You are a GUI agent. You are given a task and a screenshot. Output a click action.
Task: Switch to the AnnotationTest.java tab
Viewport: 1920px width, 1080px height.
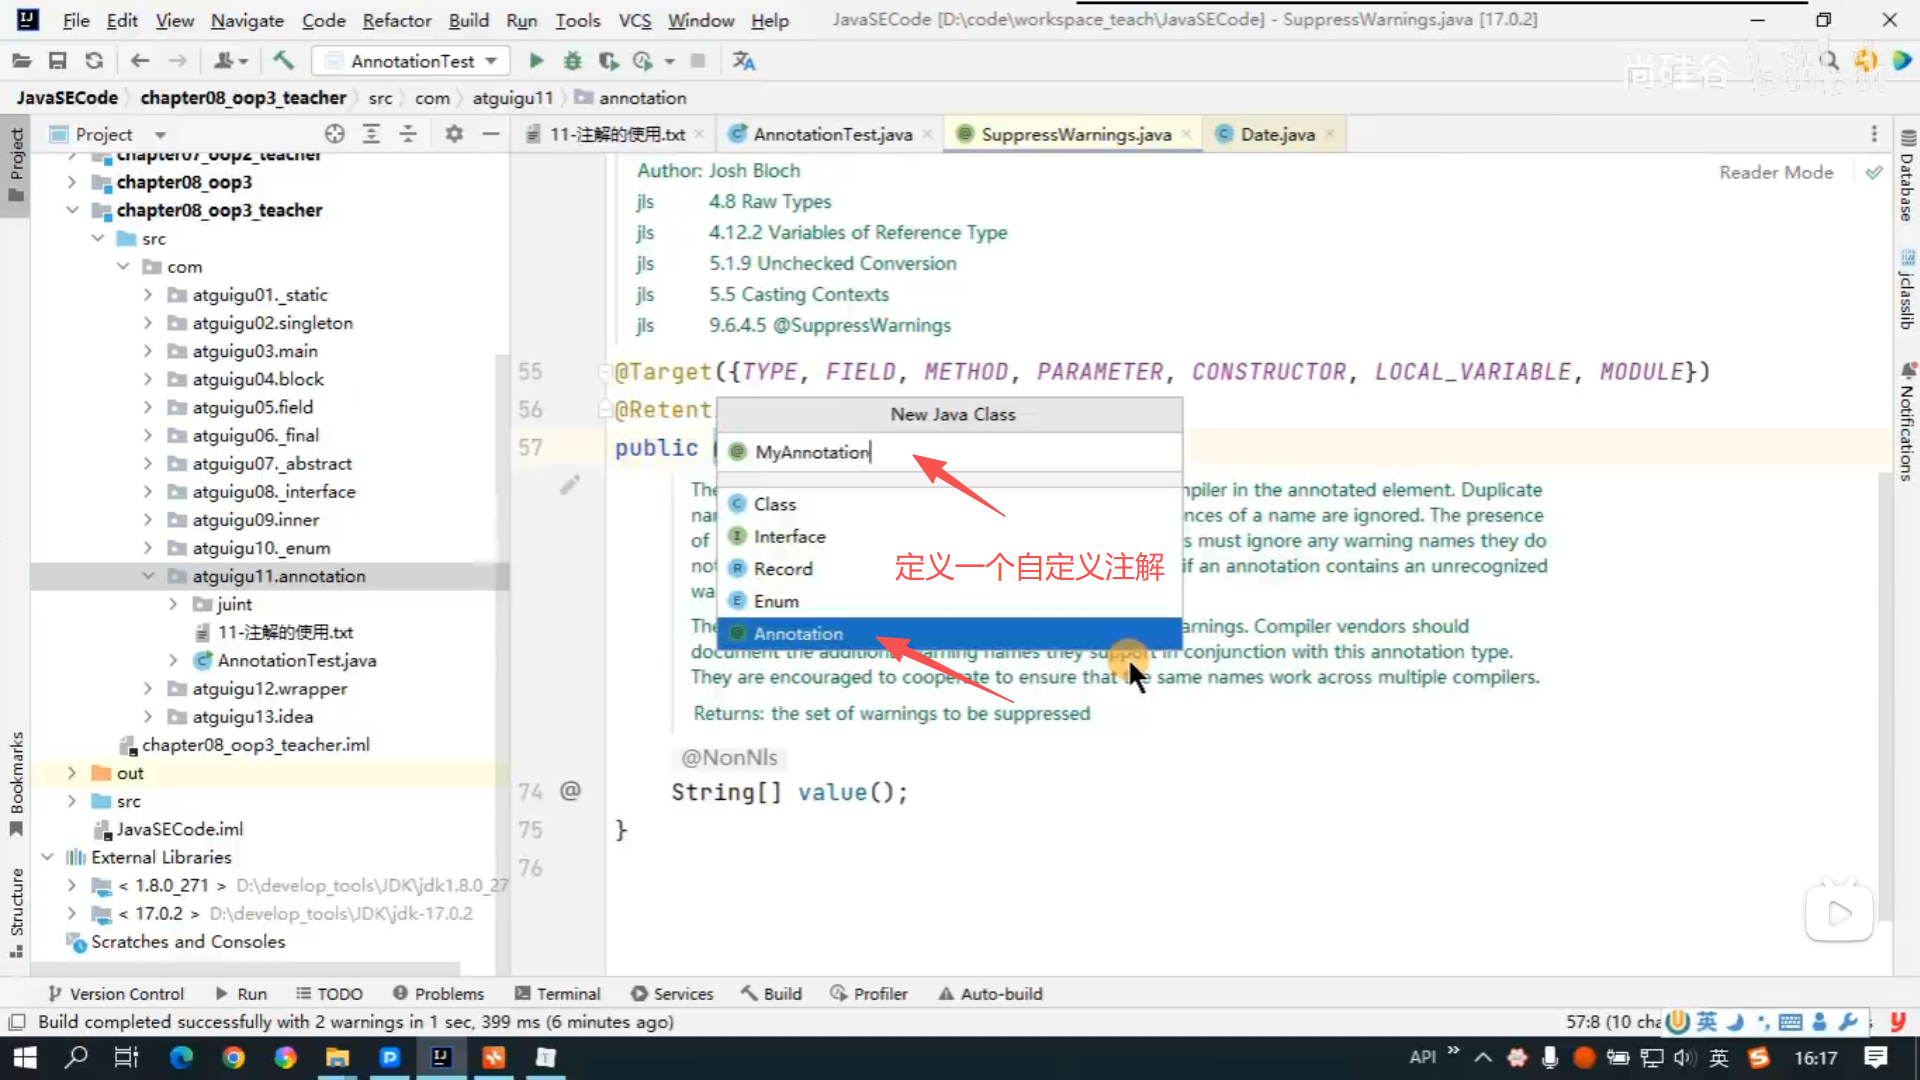(x=832, y=134)
